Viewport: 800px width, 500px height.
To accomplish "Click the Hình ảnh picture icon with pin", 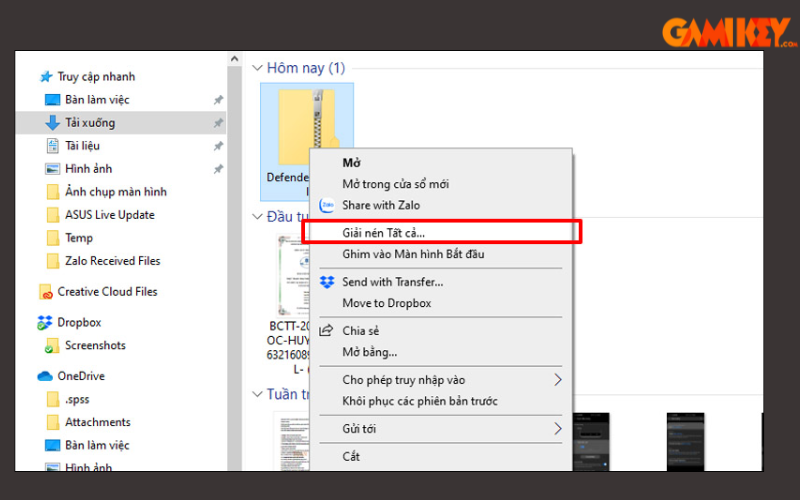I will tap(53, 169).
